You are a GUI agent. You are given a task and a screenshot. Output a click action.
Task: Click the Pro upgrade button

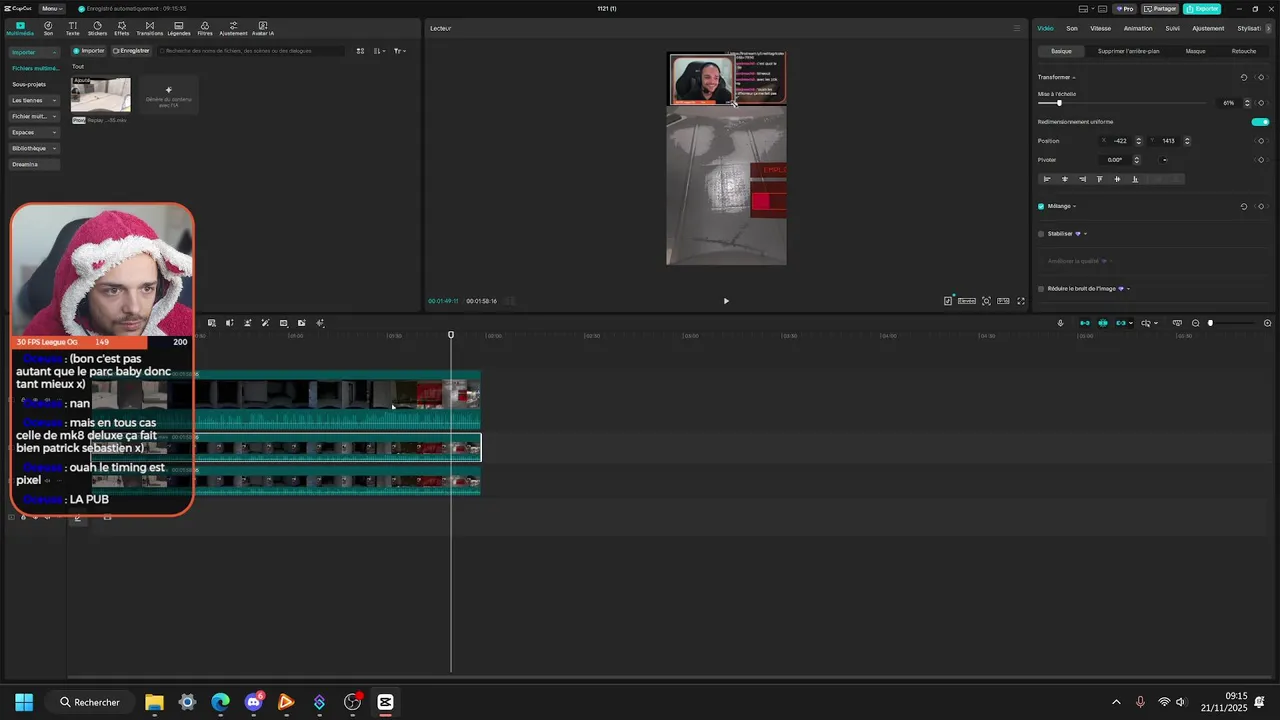pos(1125,9)
